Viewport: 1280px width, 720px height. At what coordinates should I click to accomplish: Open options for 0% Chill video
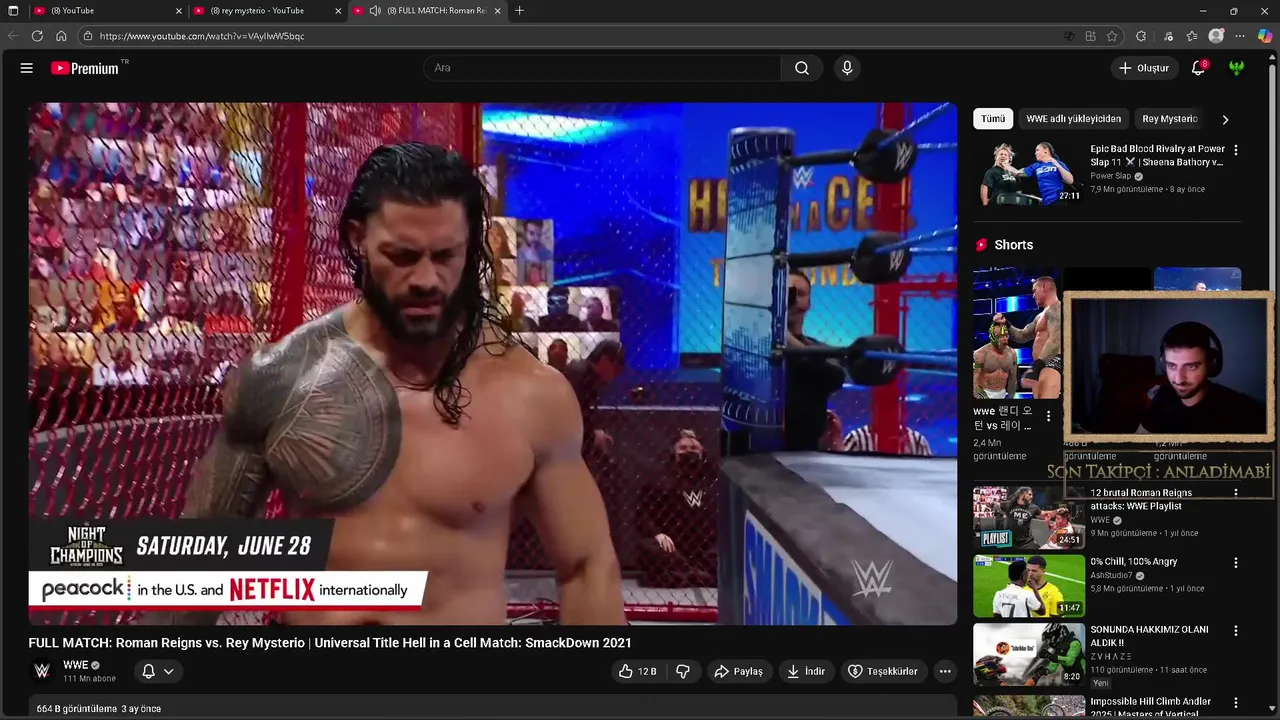(1236, 563)
